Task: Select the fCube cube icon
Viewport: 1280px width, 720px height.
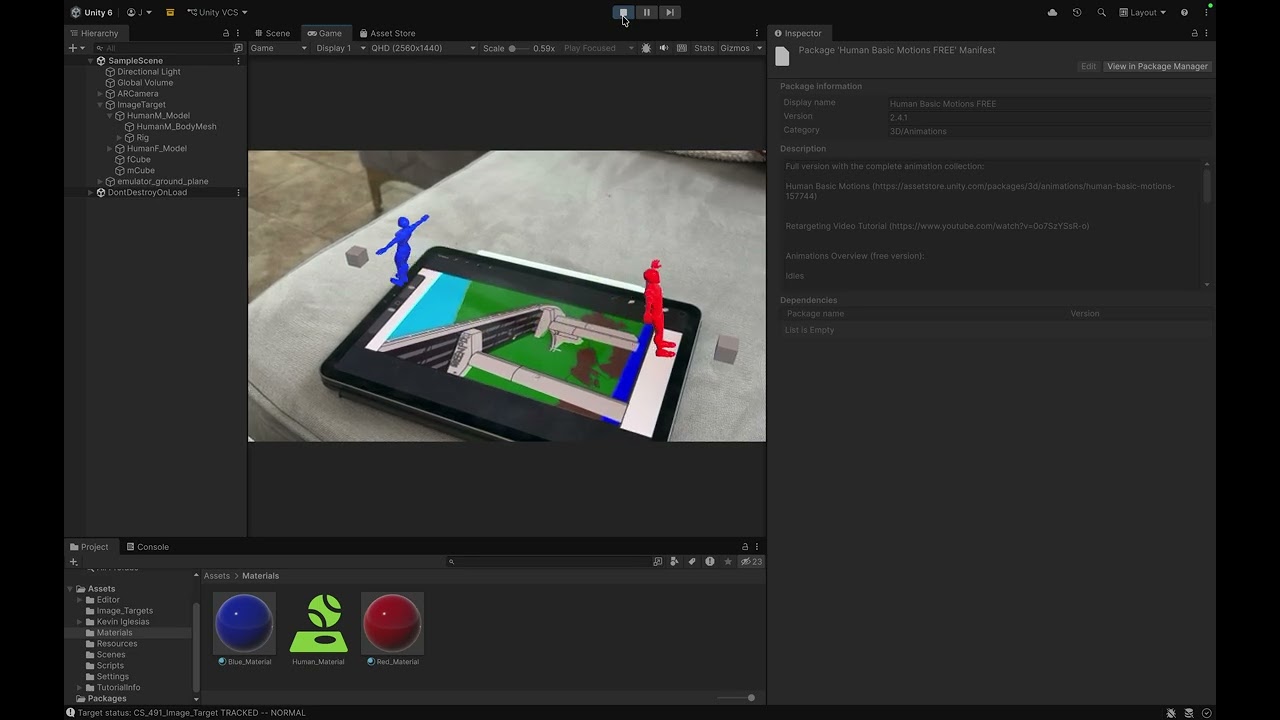Action: 120,160
